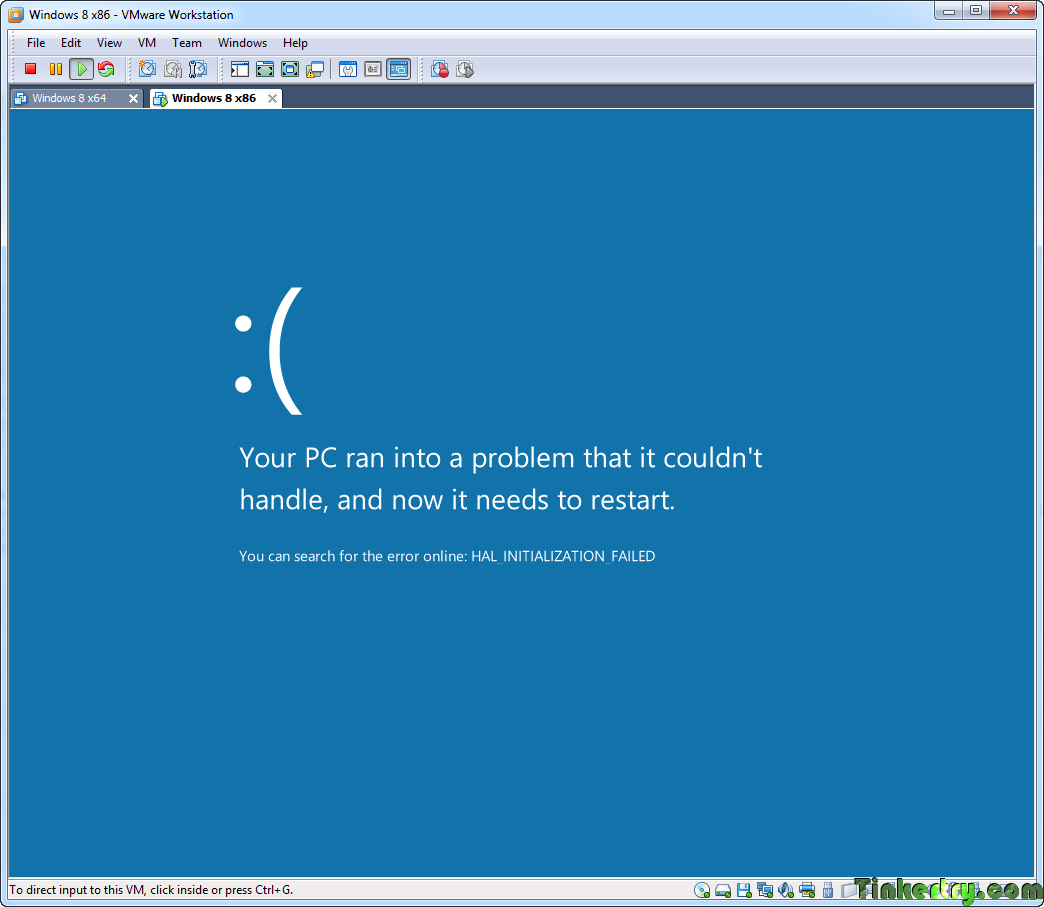The width and height of the screenshot is (1044, 907).
Task: Take a snapshot of this virtual machine
Action: pyautogui.click(x=147, y=69)
